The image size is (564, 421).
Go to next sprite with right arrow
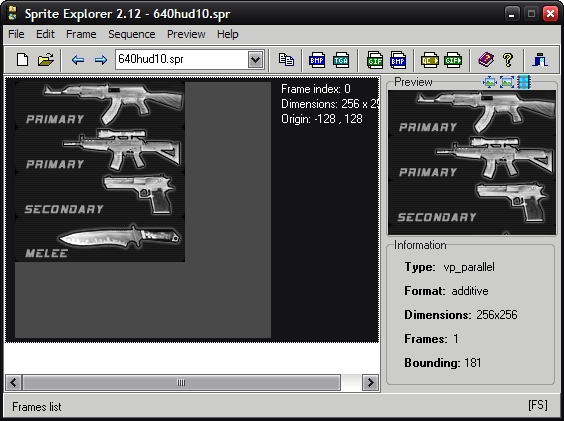pyautogui.click(x=101, y=60)
